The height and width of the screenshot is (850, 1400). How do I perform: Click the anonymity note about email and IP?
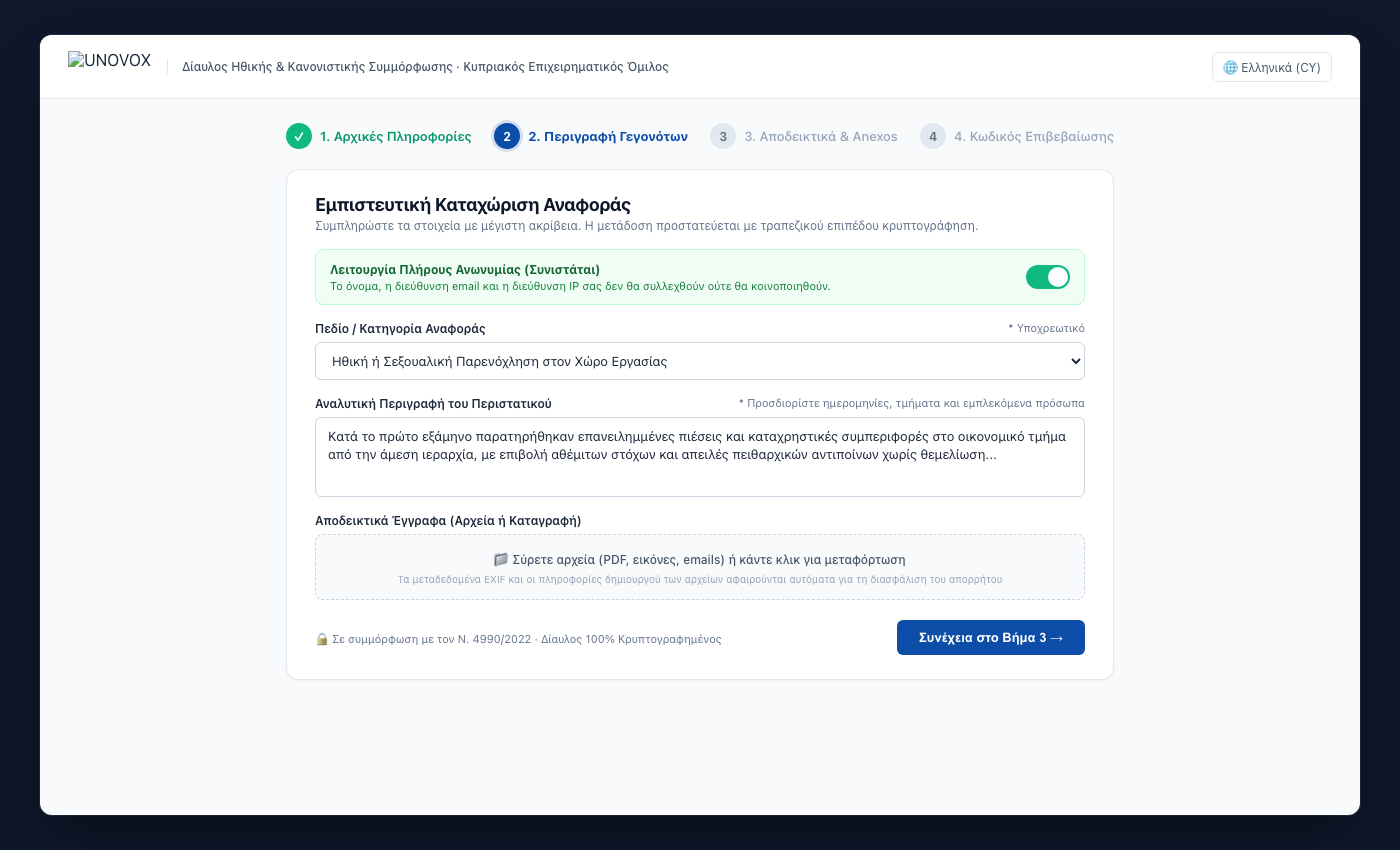[580, 286]
